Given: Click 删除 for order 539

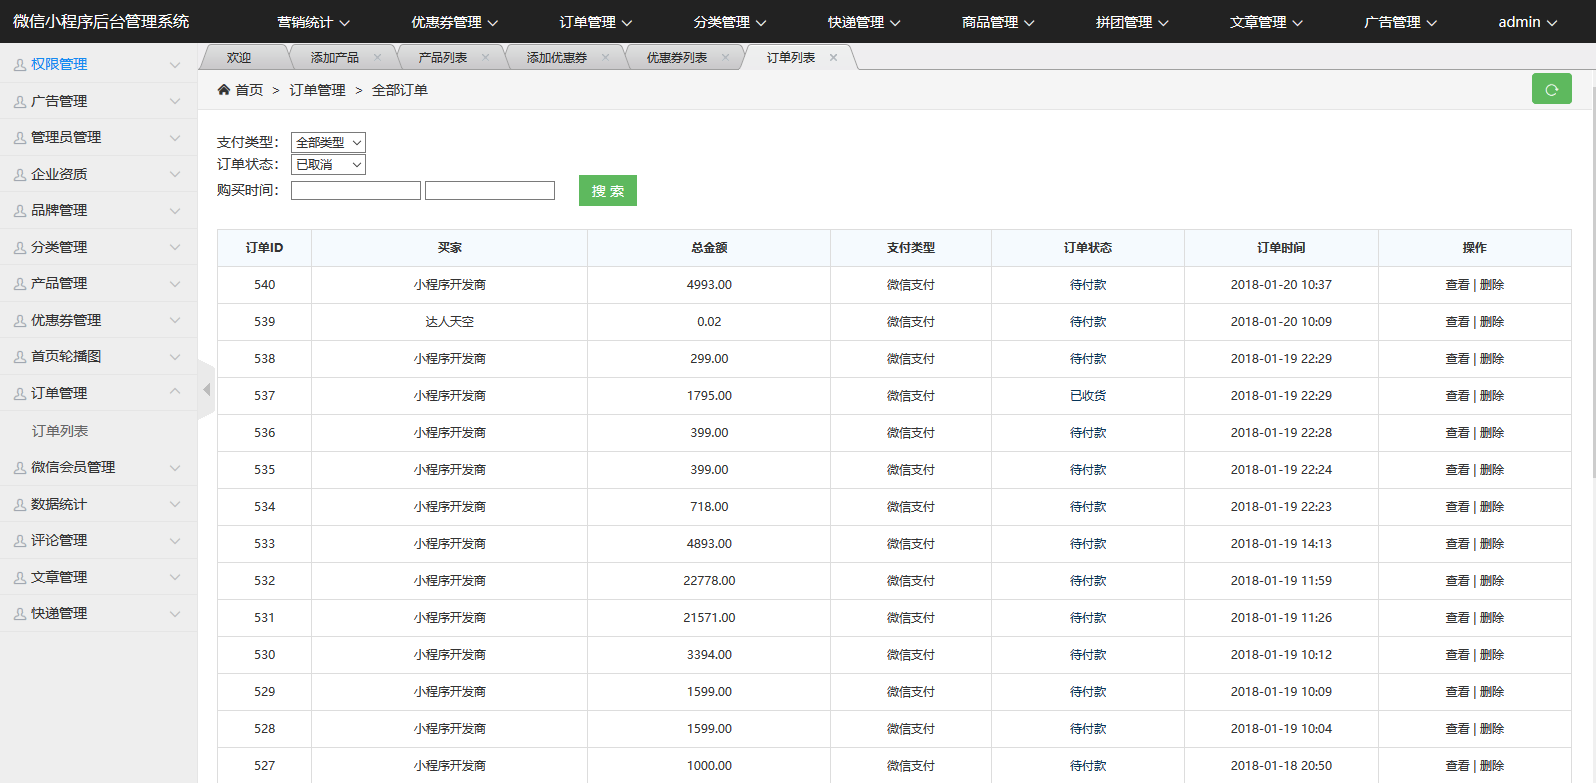Looking at the screenshot, I should coord(1492,322).
